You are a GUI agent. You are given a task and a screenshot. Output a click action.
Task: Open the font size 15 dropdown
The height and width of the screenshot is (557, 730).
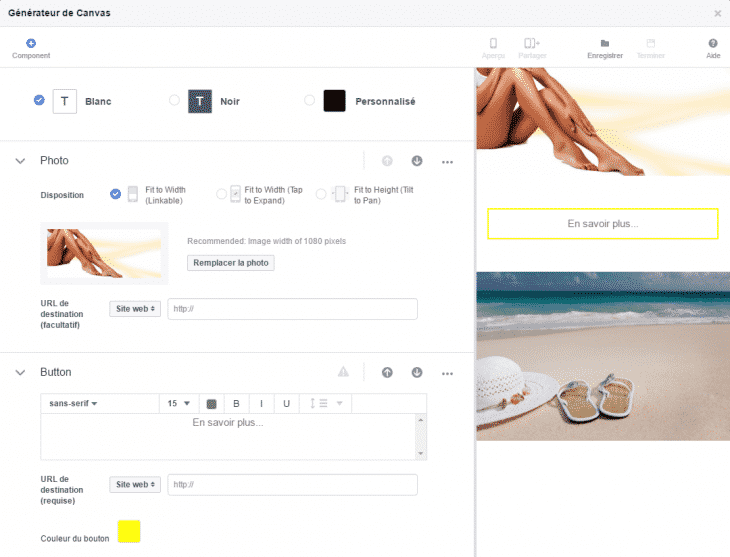[178, 403]
